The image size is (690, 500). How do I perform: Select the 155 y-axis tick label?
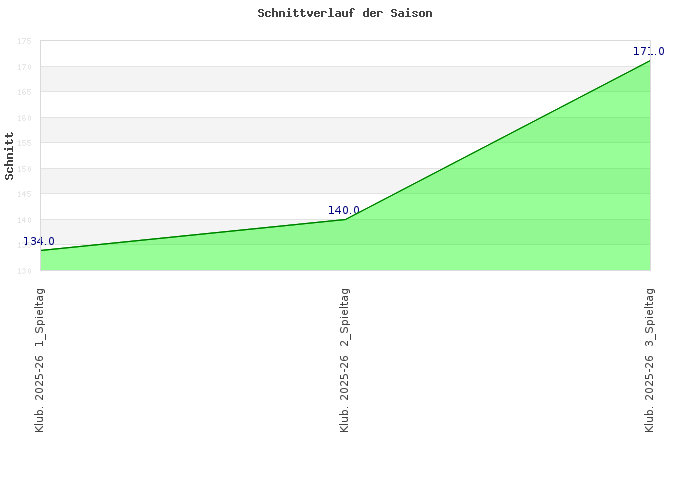click(24, 143)
